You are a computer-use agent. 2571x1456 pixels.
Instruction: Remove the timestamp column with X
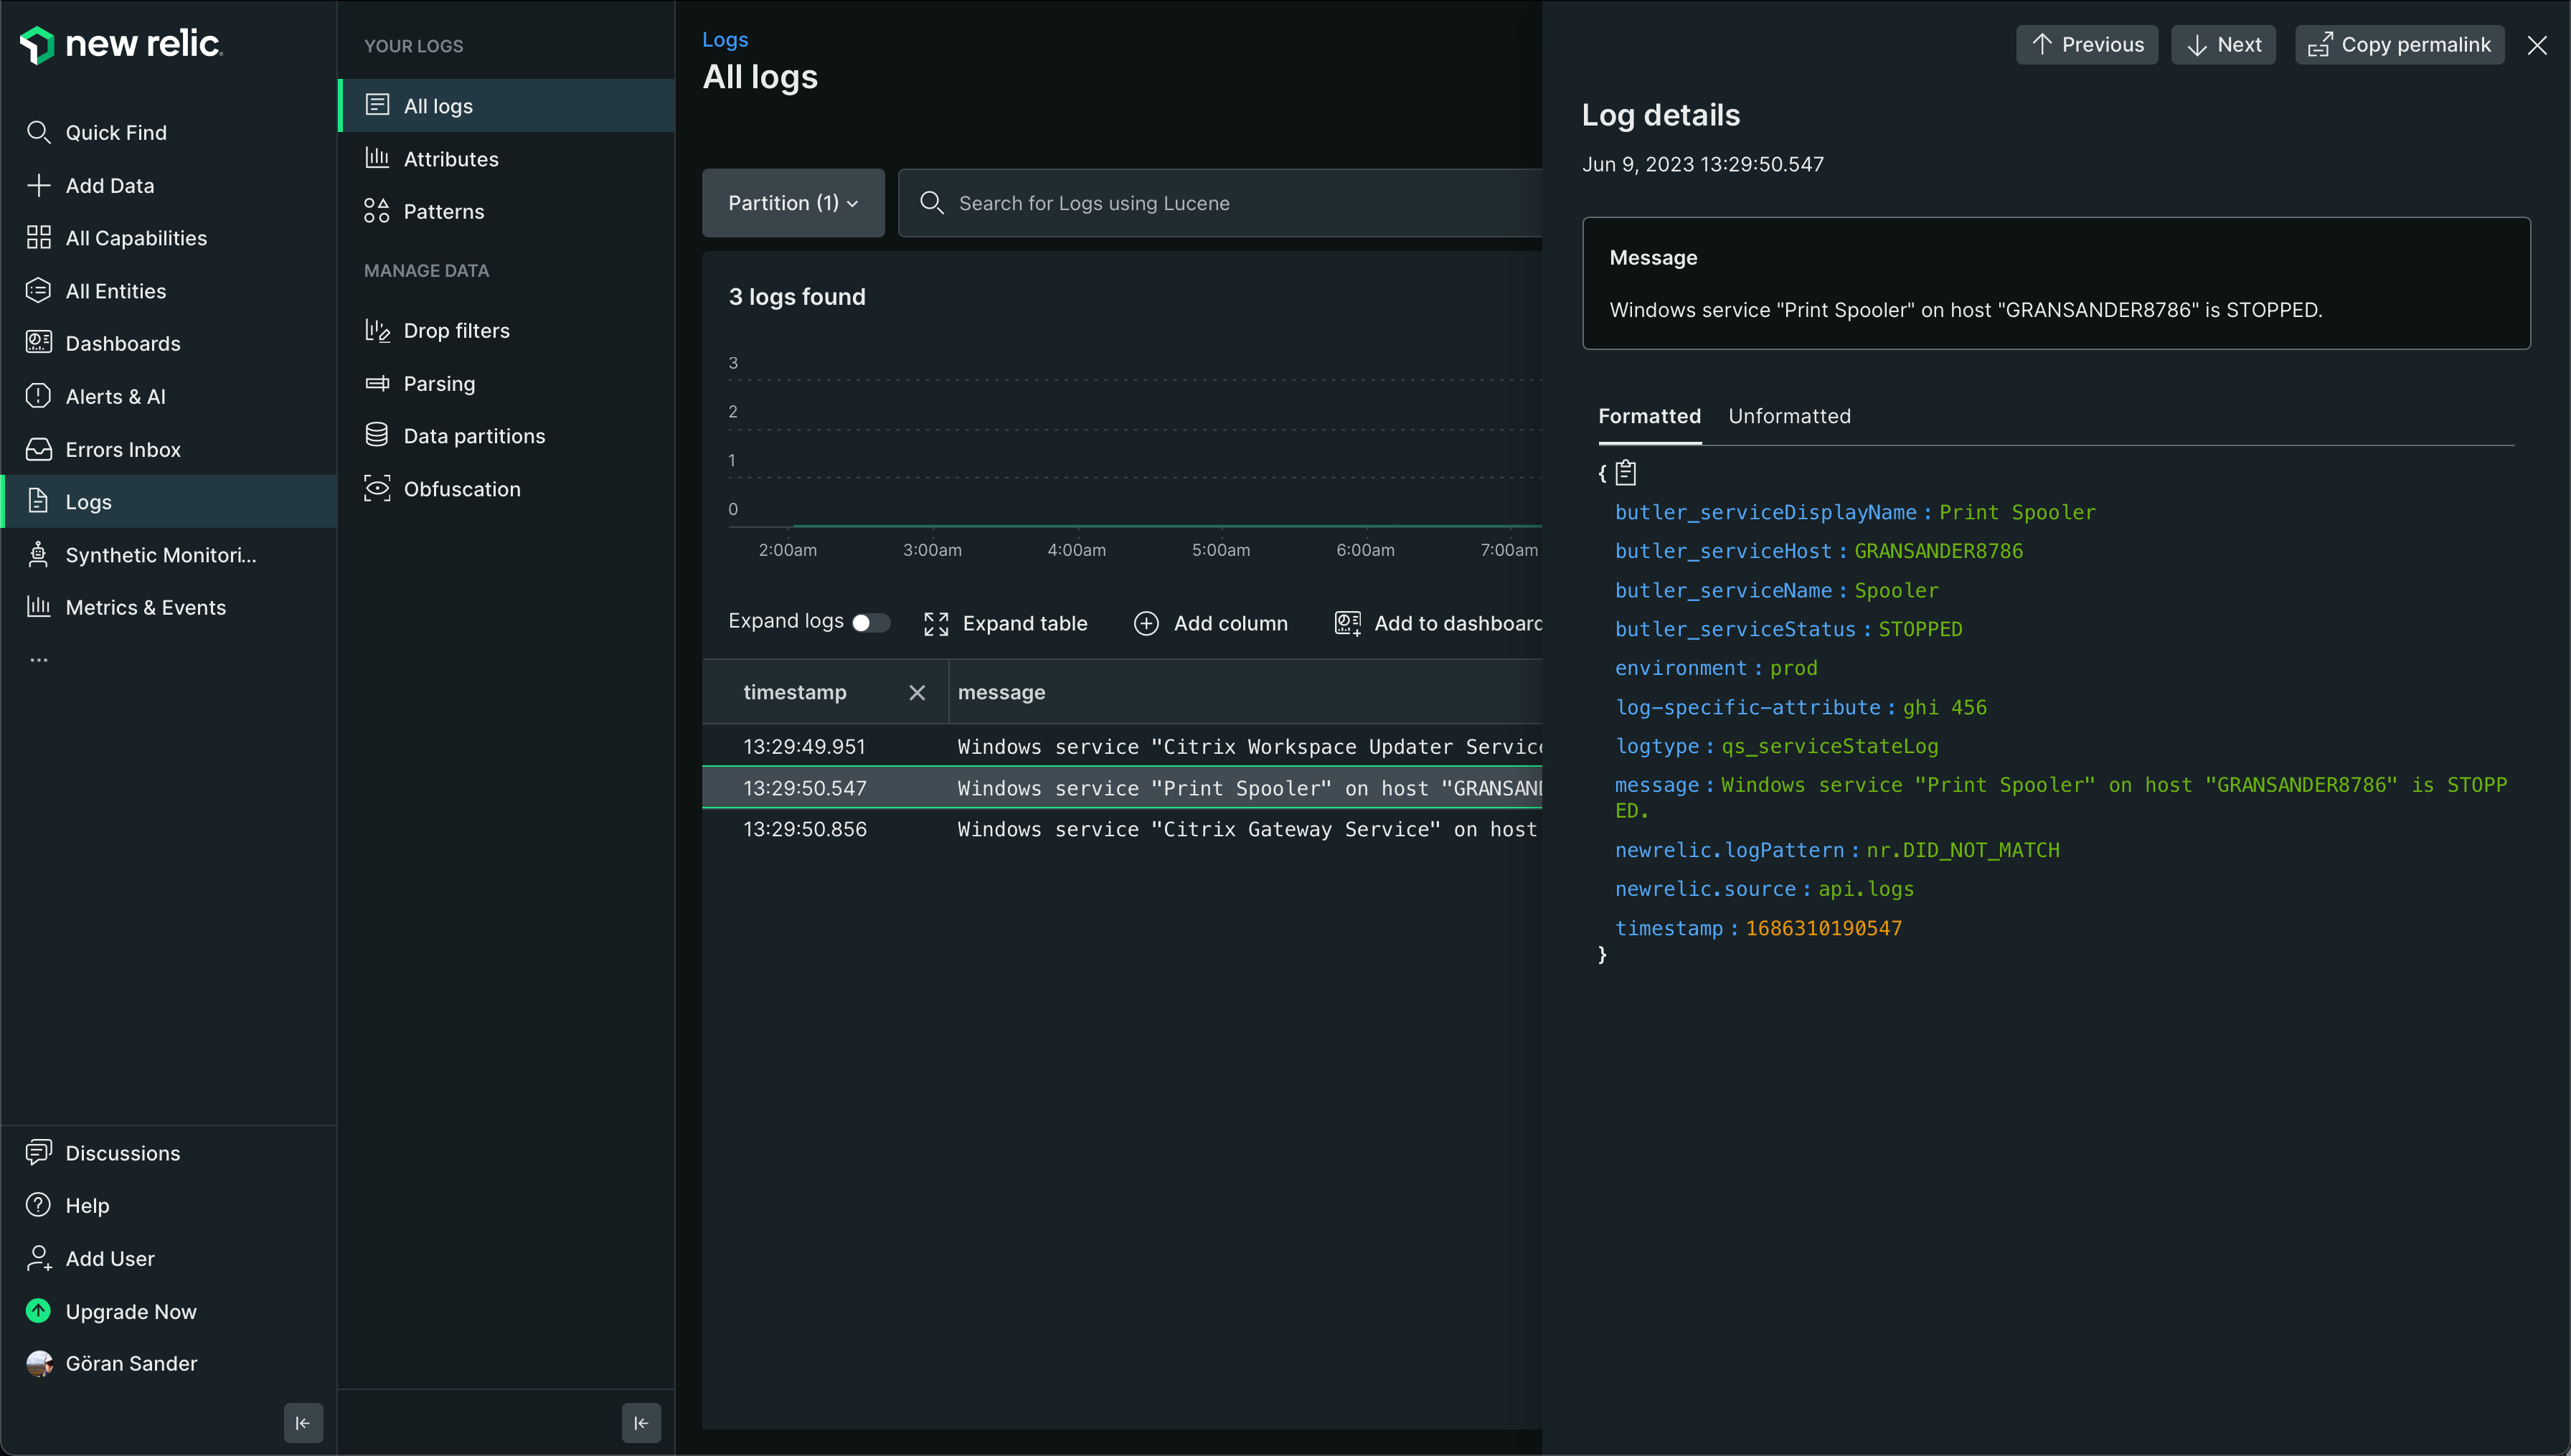point(916,692)
